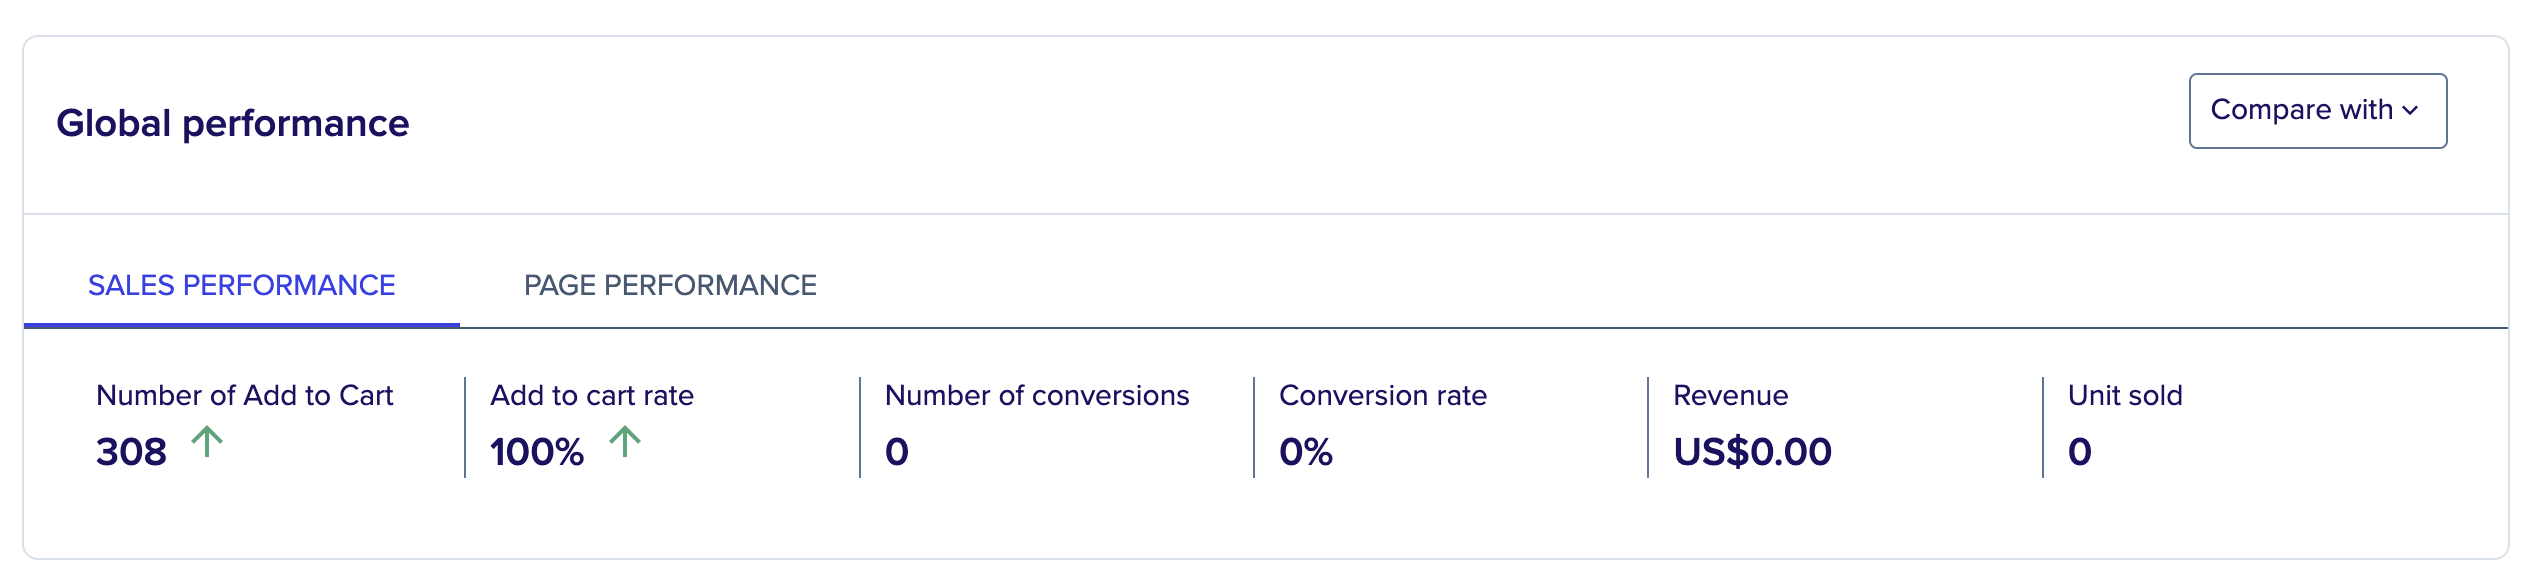Screen dimensions: 2538x574
Task: Click the chevron in Compare with button
Action: [x=2410, y=111]
